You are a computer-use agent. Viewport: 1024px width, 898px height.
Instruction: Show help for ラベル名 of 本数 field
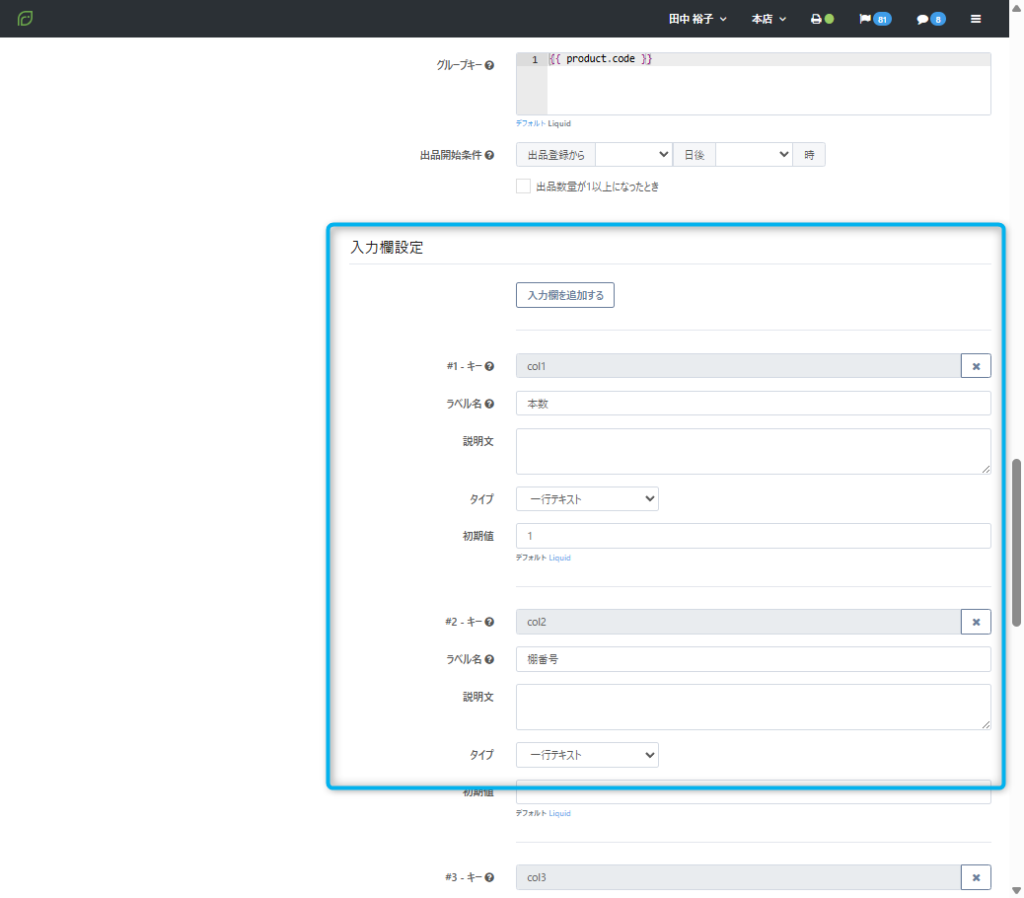click(x=489, y=404)
